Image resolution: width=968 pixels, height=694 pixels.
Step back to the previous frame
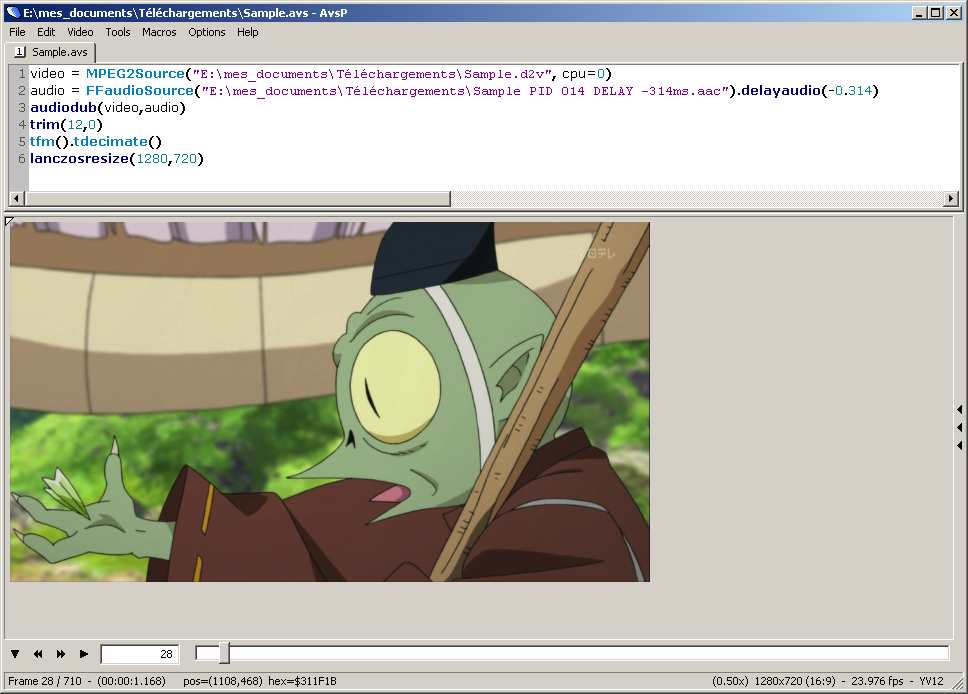38,654
